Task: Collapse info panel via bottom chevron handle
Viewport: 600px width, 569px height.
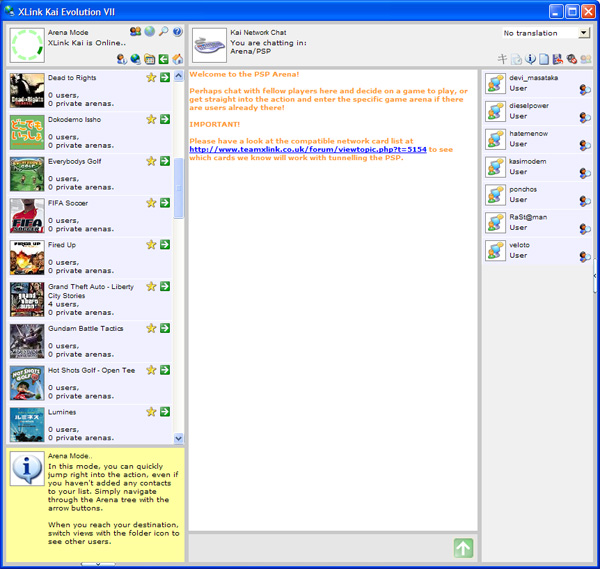Action: point(98,564)
